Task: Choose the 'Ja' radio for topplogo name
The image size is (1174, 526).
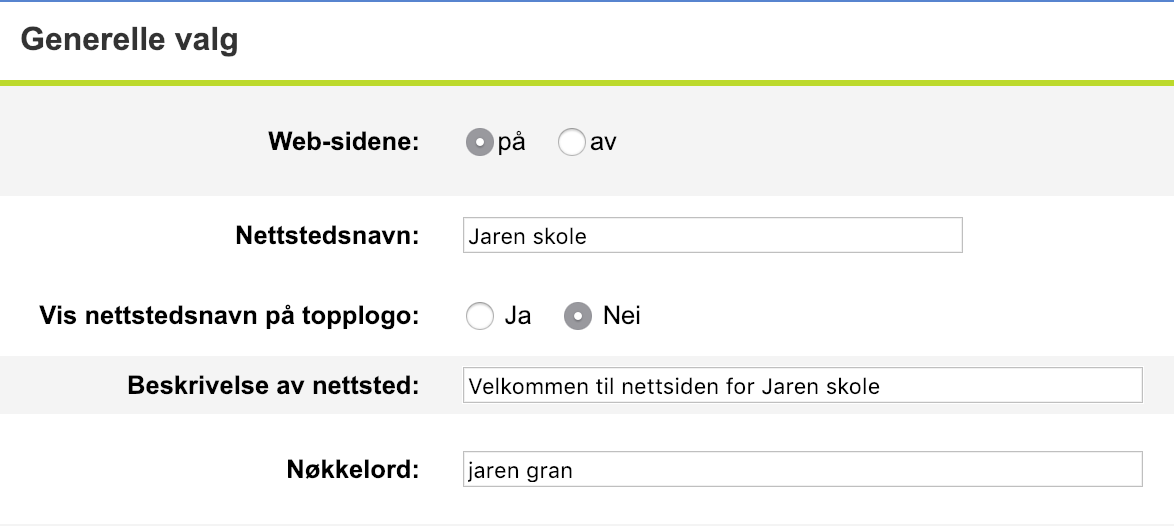Action: pos(480,317)
